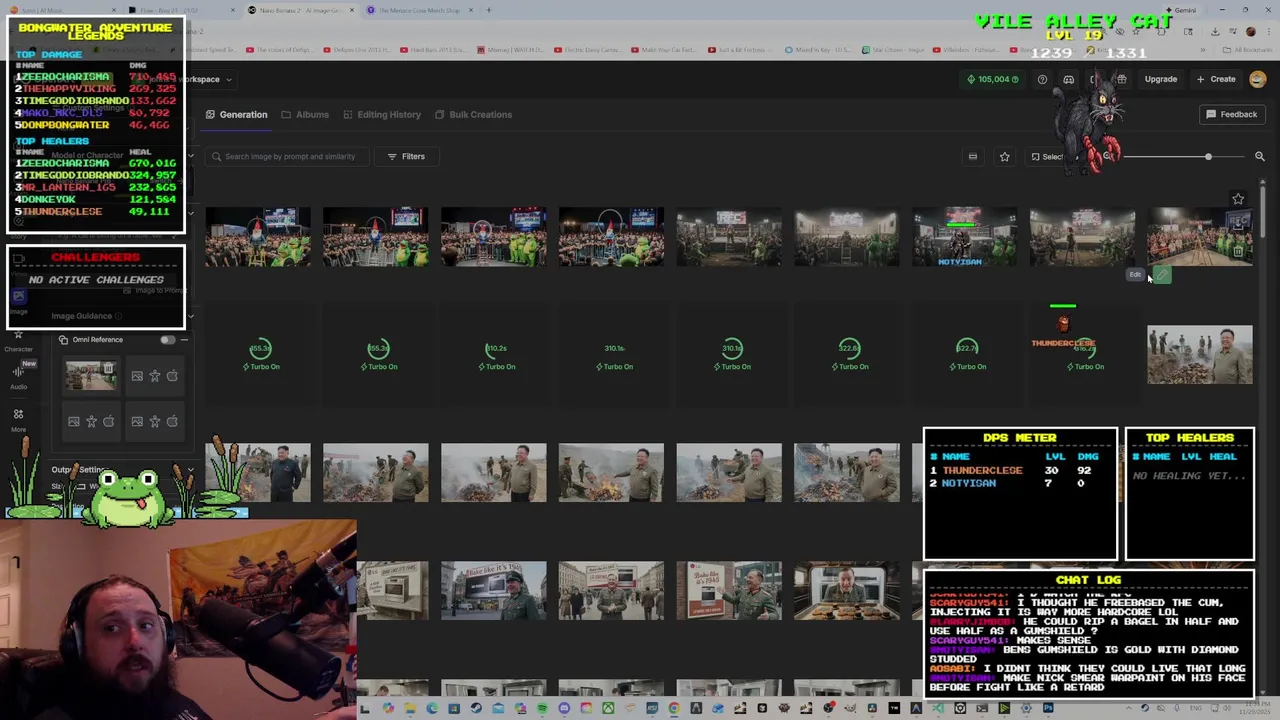This screenshot has height=720, width=1280.
Task: Delete the last wrestling ring image
Action: click(1238, 251)
